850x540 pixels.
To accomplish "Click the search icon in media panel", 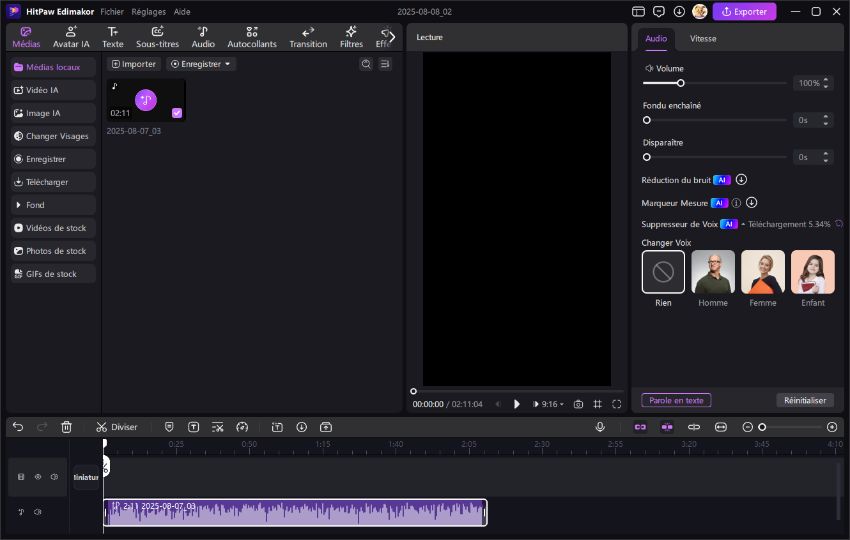I will pos(366,64).
